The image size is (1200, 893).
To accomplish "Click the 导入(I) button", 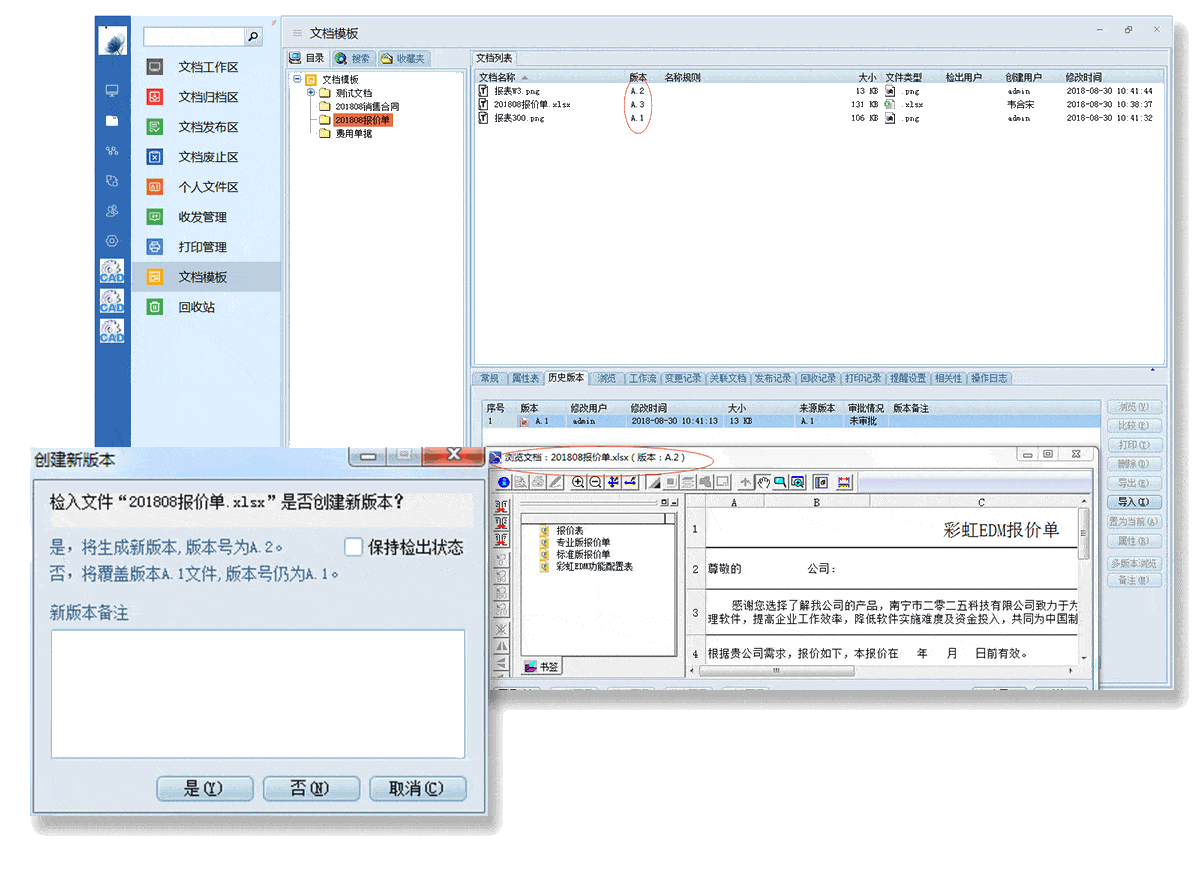I will point(1134,502).
